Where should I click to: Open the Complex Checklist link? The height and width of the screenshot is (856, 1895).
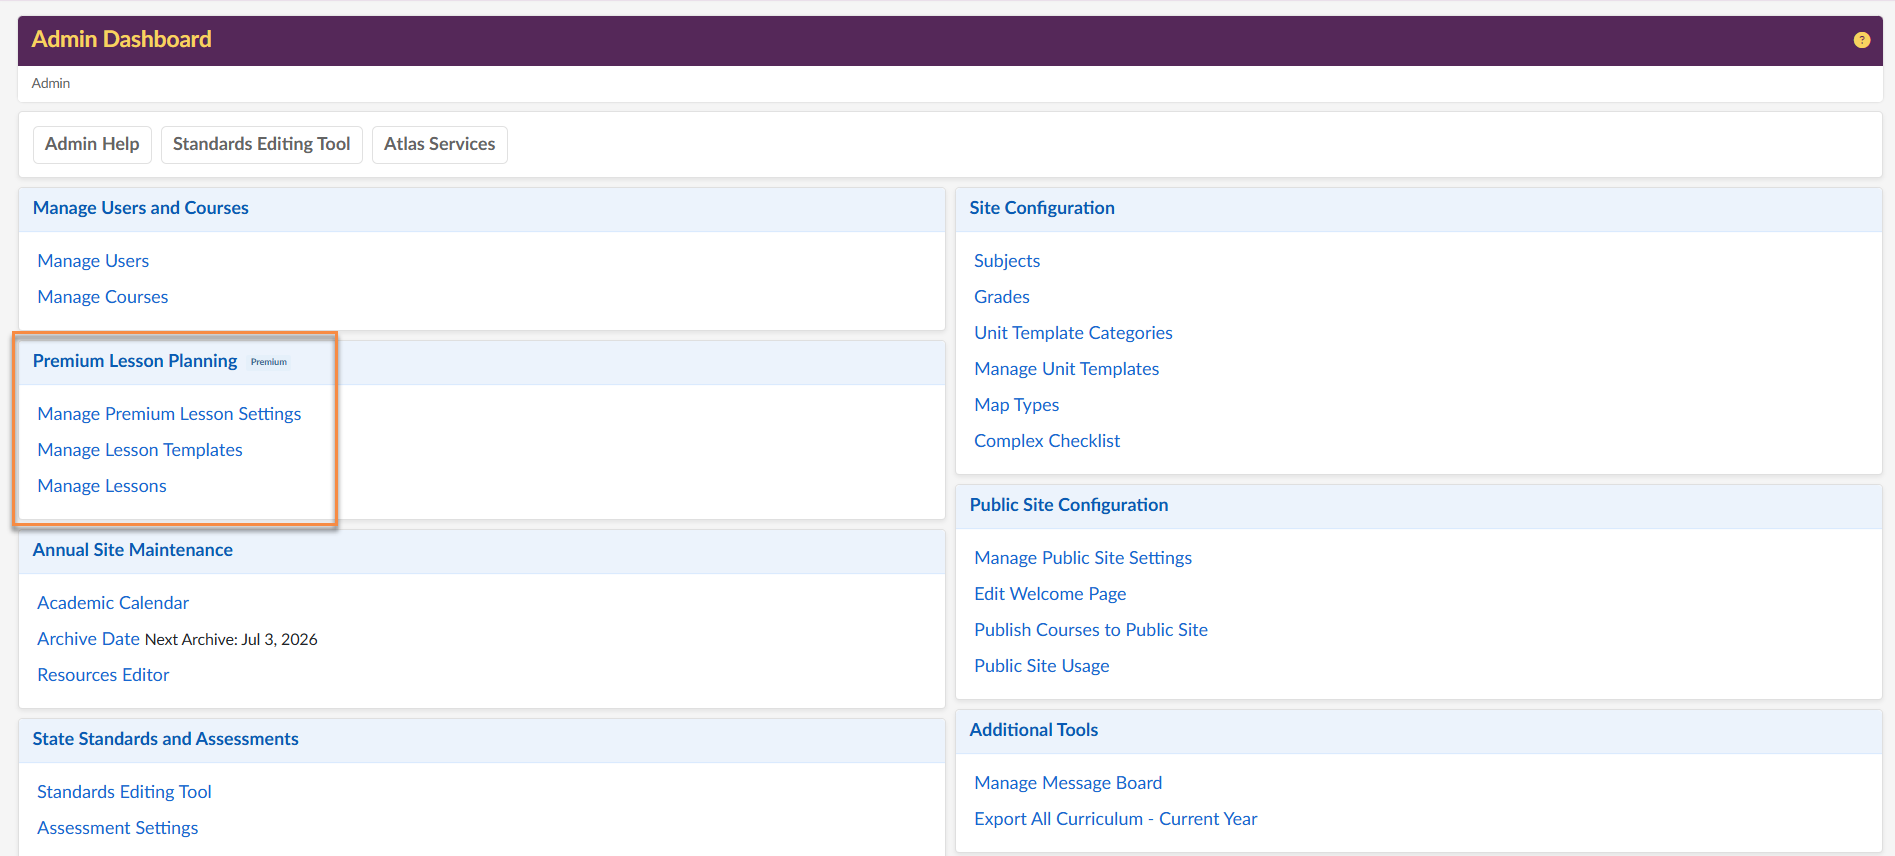(1047, 441)
